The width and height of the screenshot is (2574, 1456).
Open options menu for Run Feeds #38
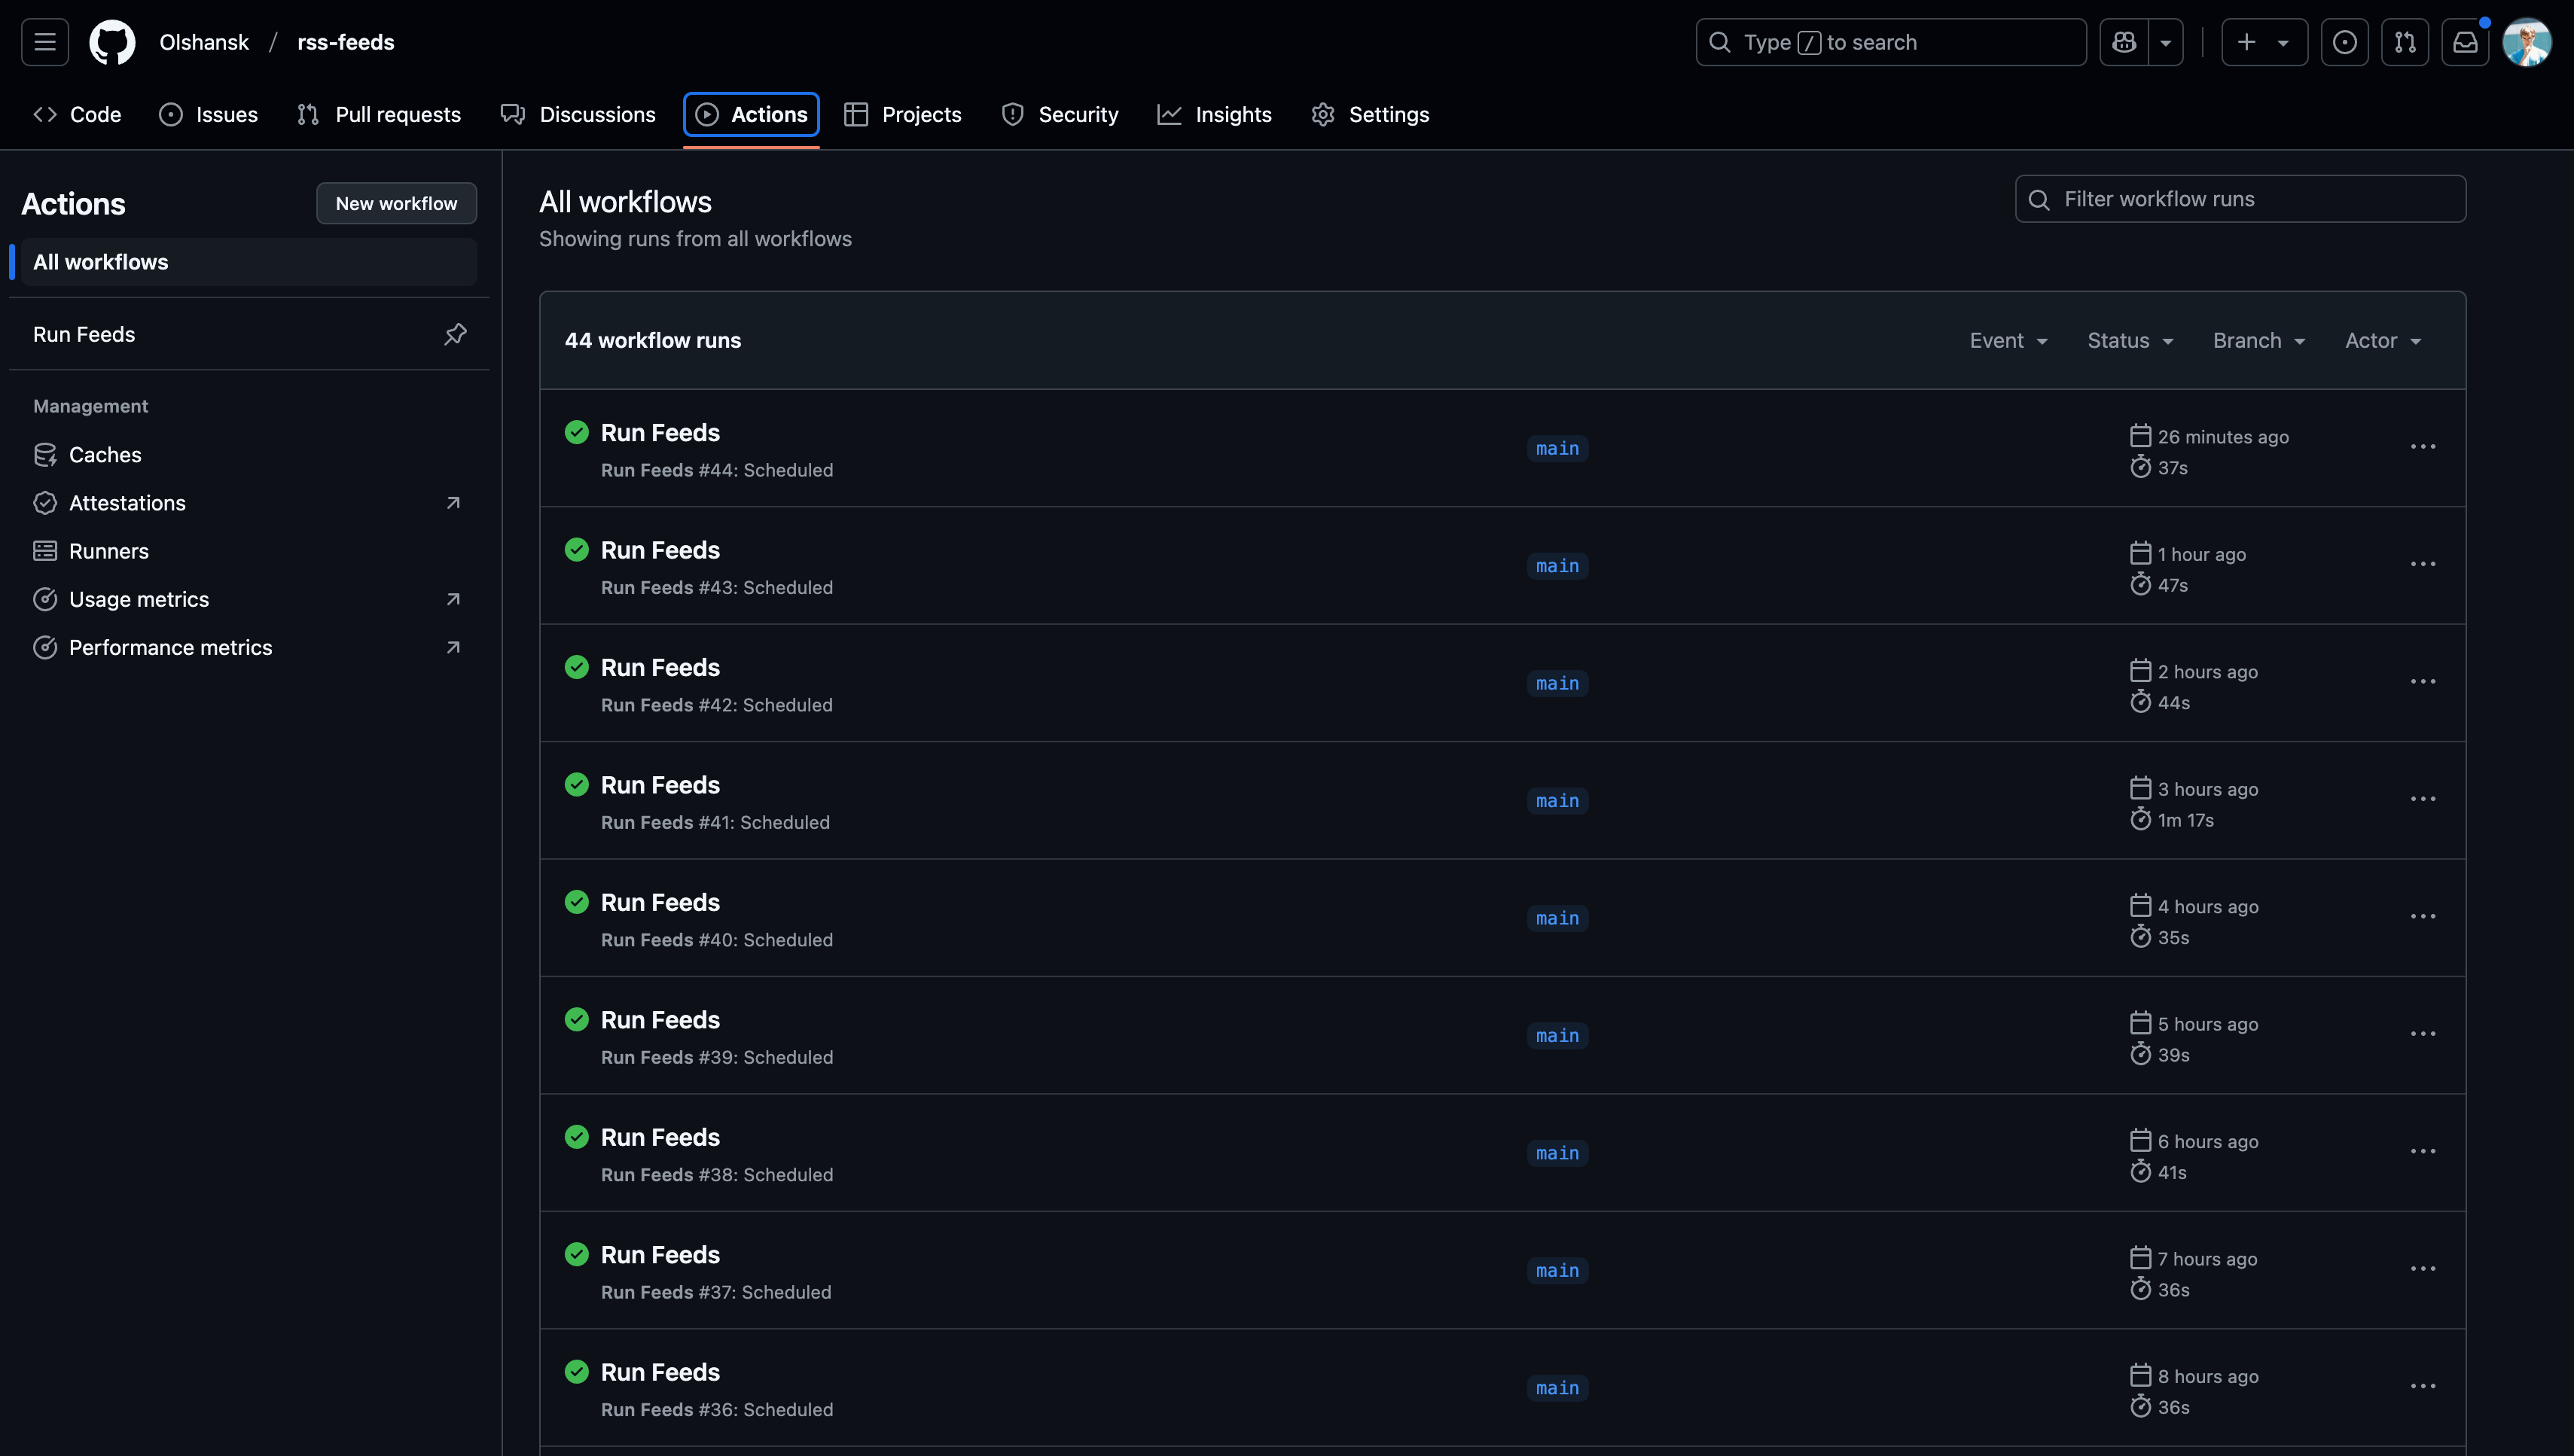coord(2422,1151)
